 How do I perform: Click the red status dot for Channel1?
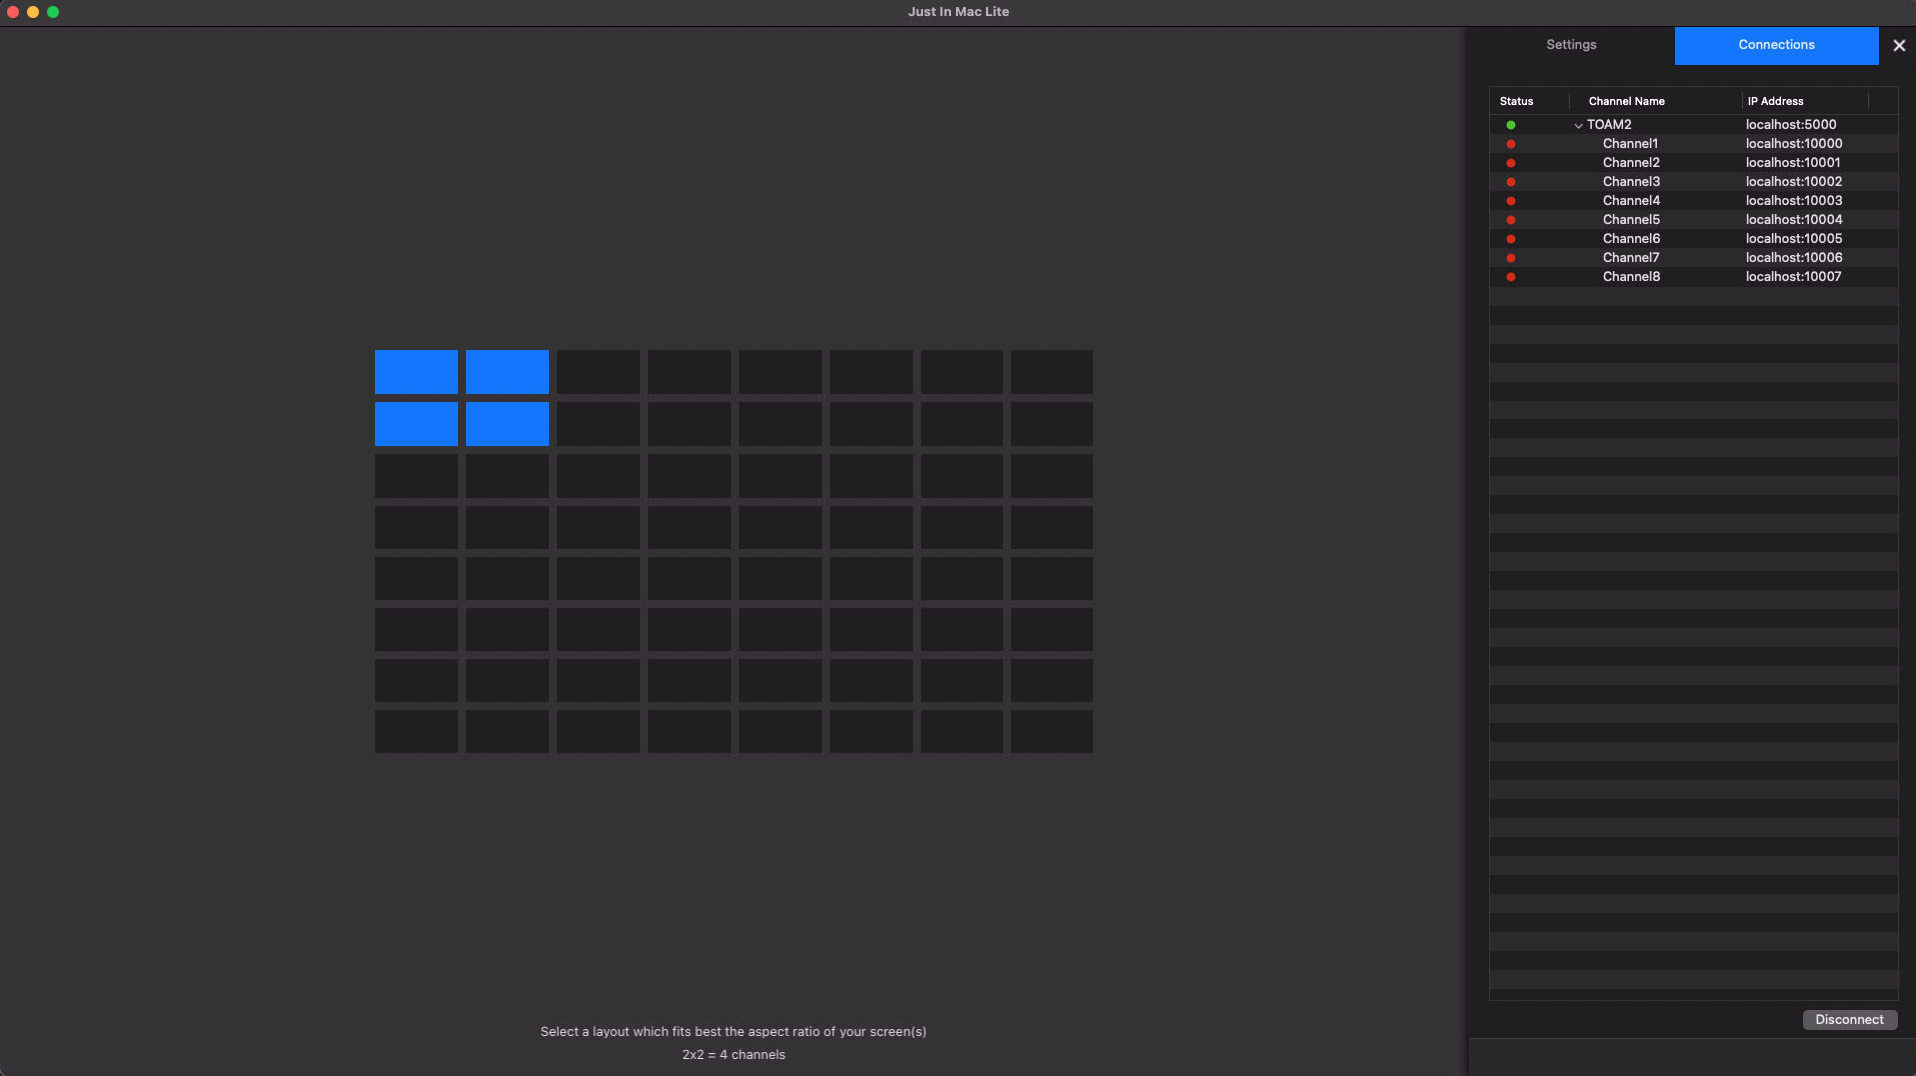[x=1510, y=144]
